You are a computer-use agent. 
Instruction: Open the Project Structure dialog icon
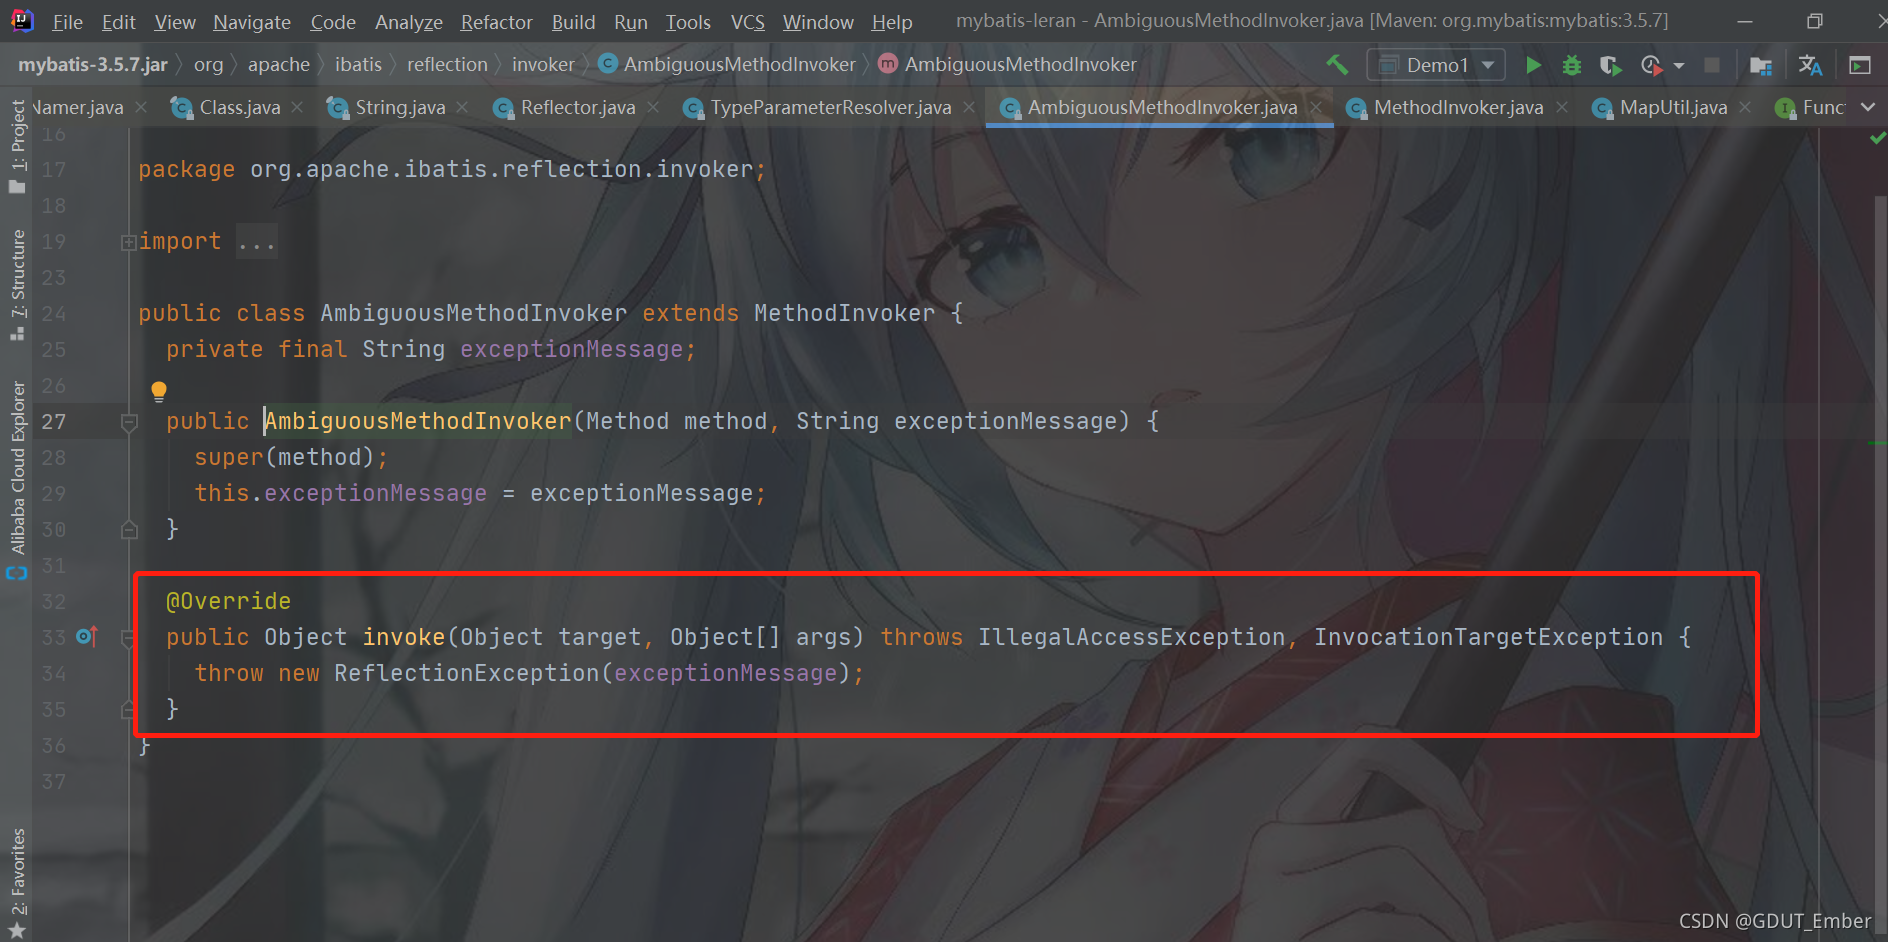coord(1761,65)
